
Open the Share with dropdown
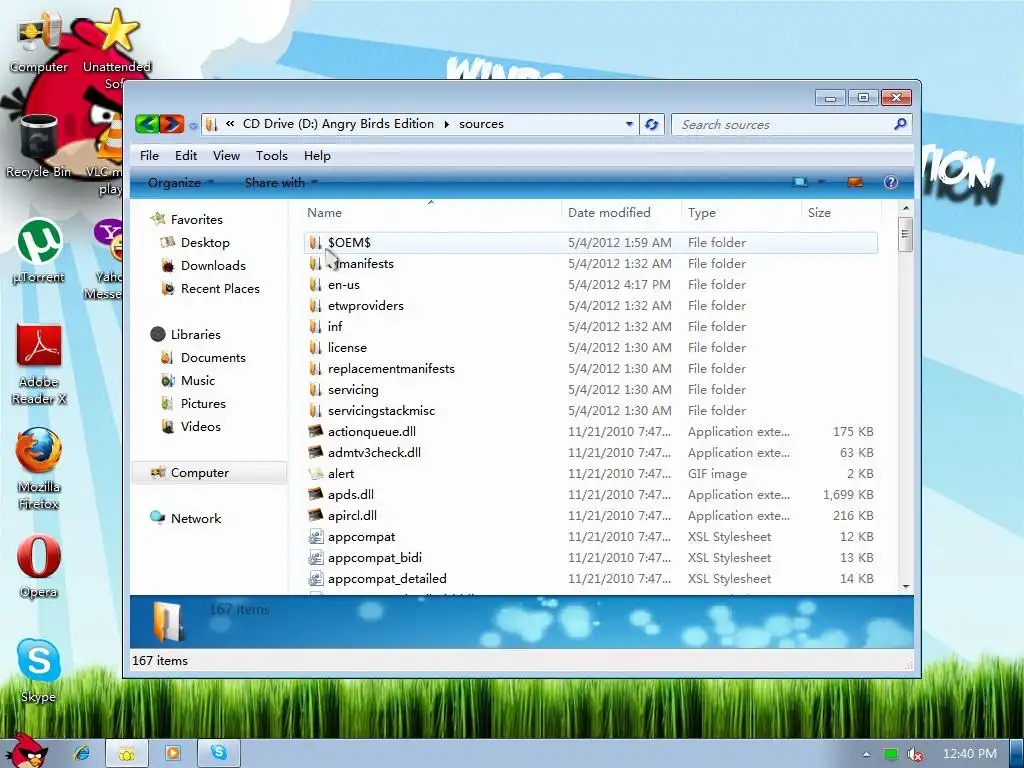(x=281, y=182)
